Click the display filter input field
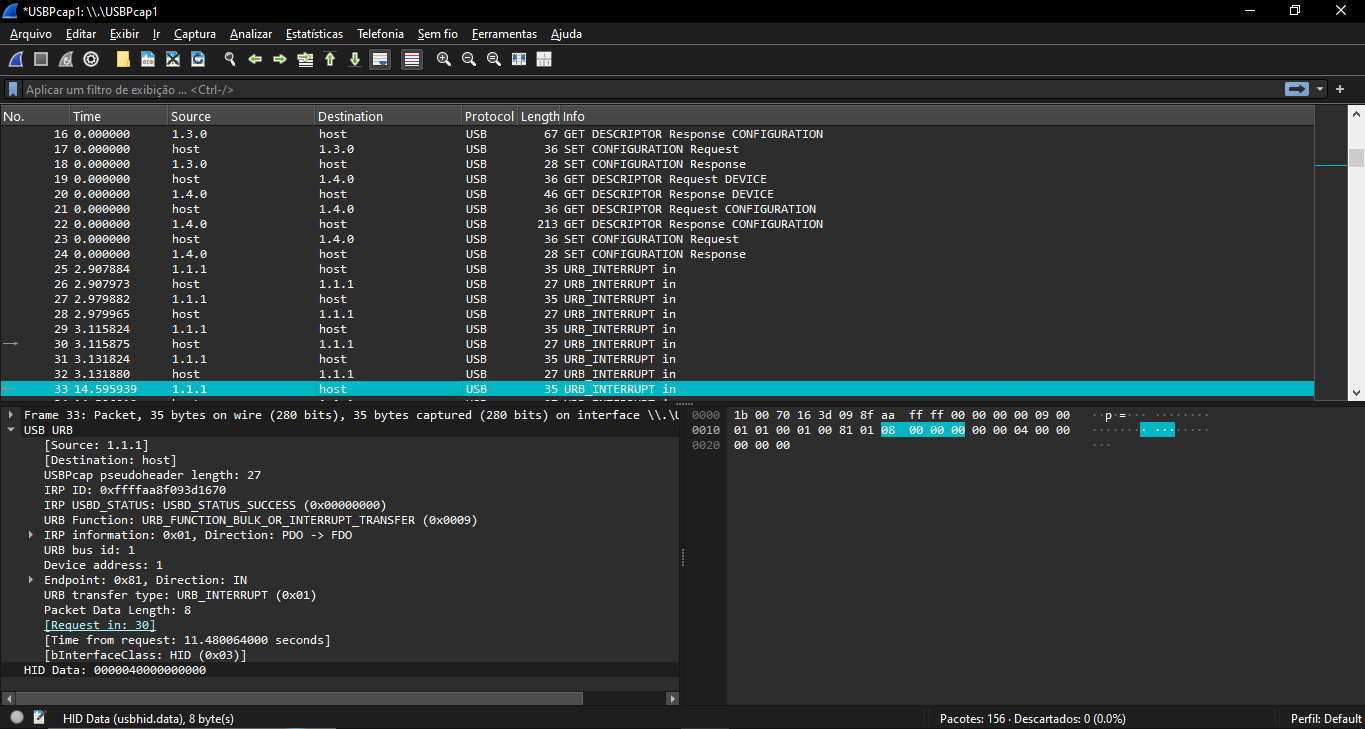 (653, 89)
